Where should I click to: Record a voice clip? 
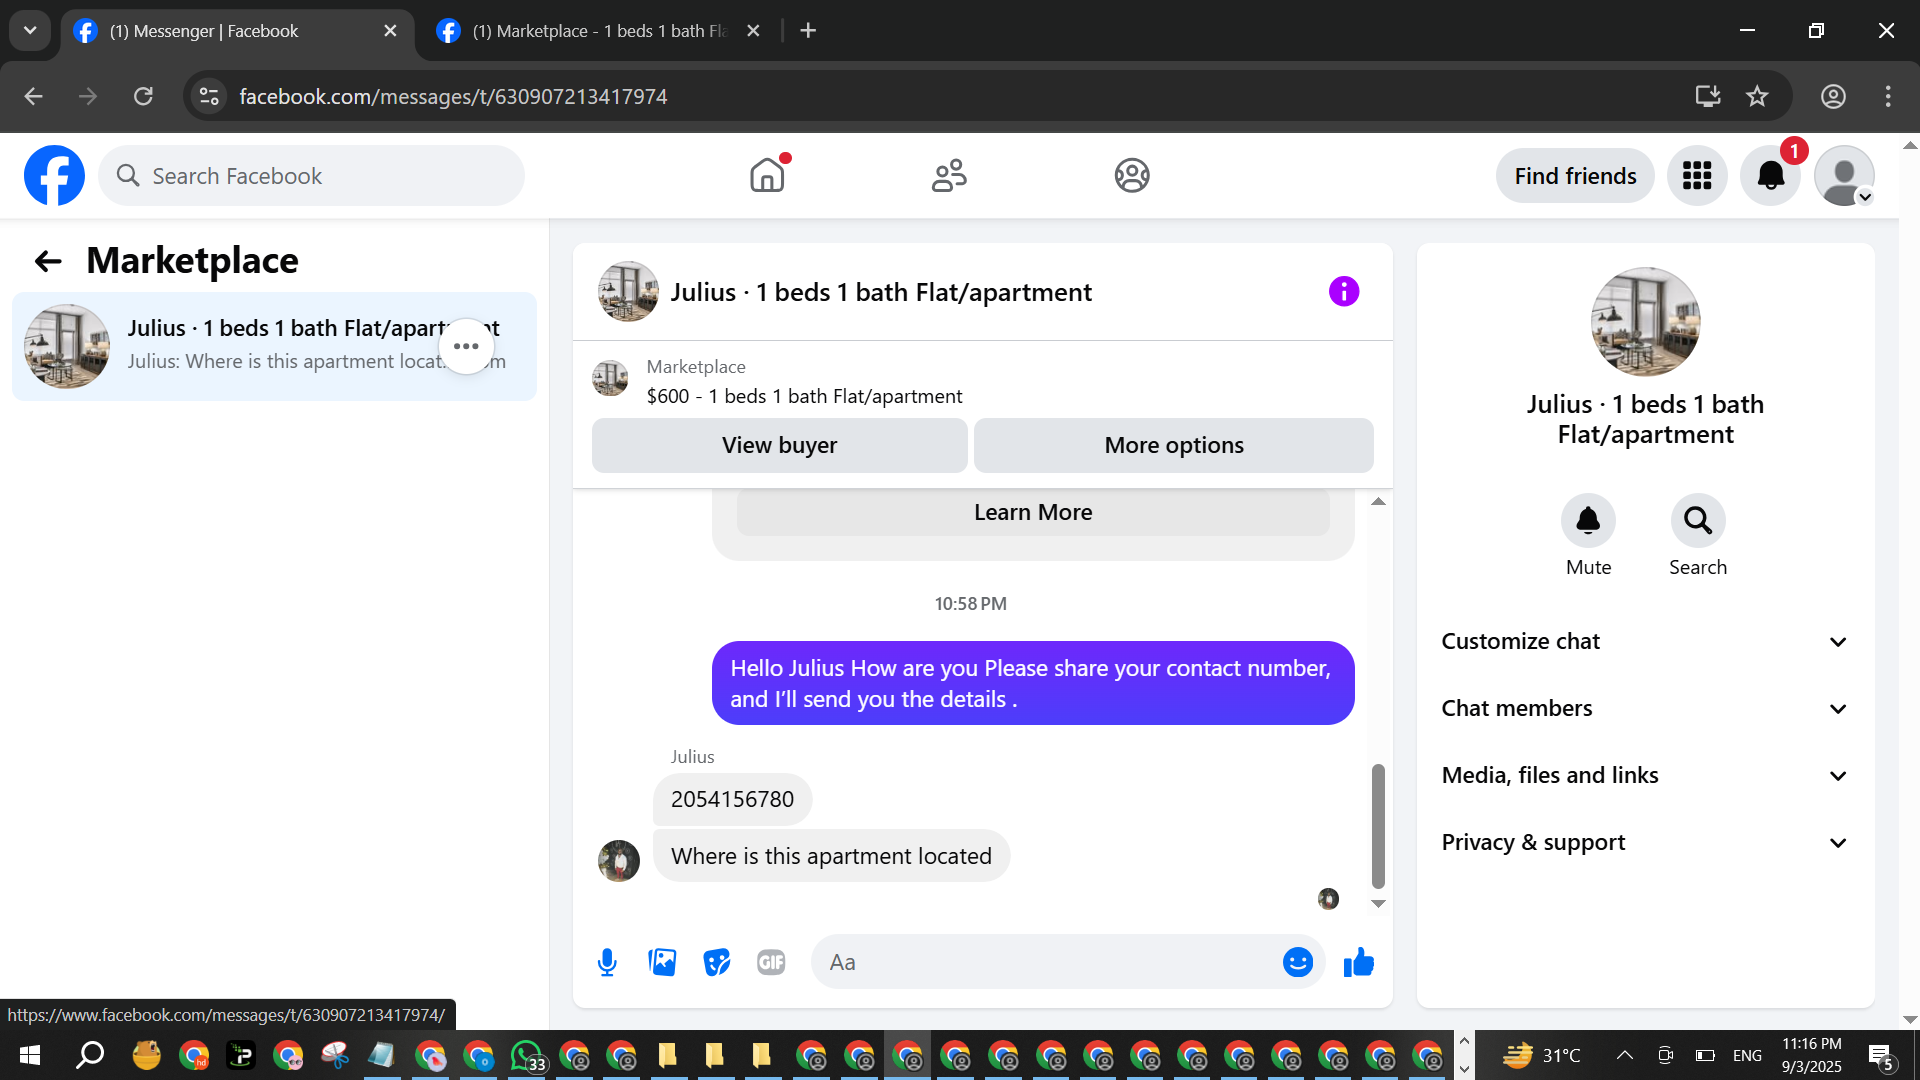point(607,962)
